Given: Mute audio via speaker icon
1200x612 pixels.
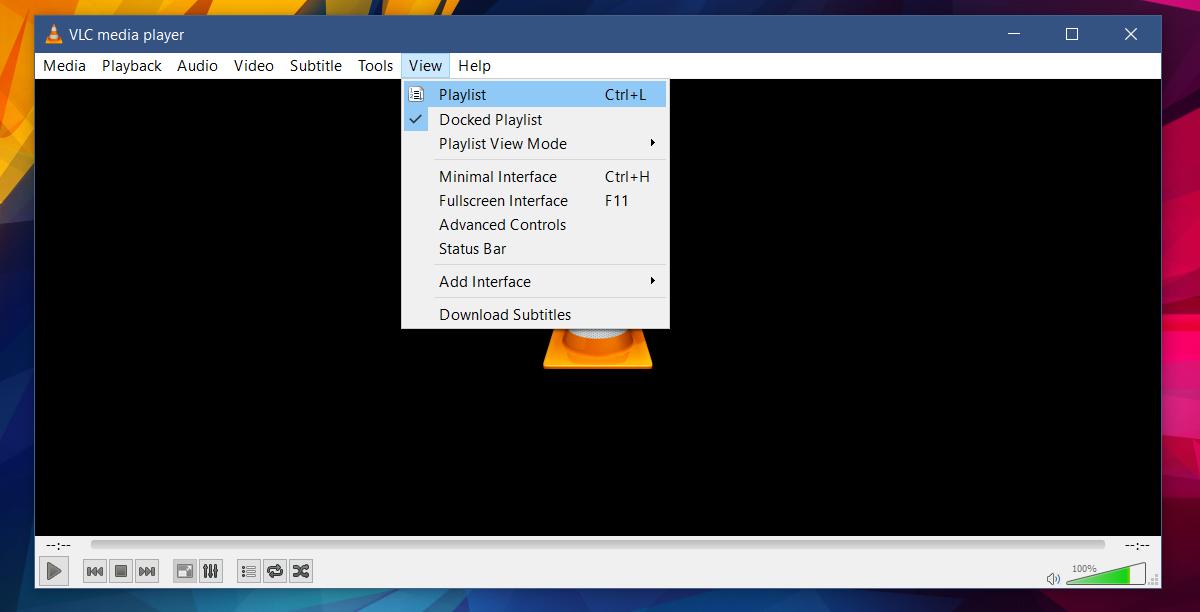Looking at the screenshot, I should point(1053,578).
